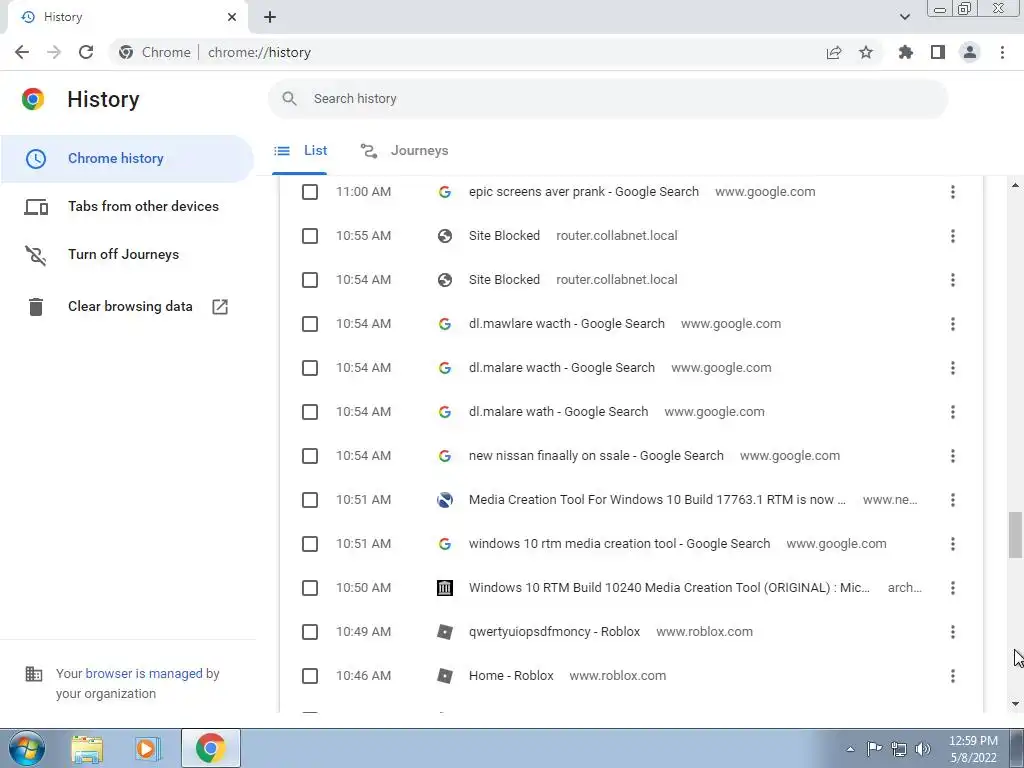The height and width of the screenshot is (768, 1024).
Task: Click the Google icon for epic screens aver prank
Action: tap(445, 192)
